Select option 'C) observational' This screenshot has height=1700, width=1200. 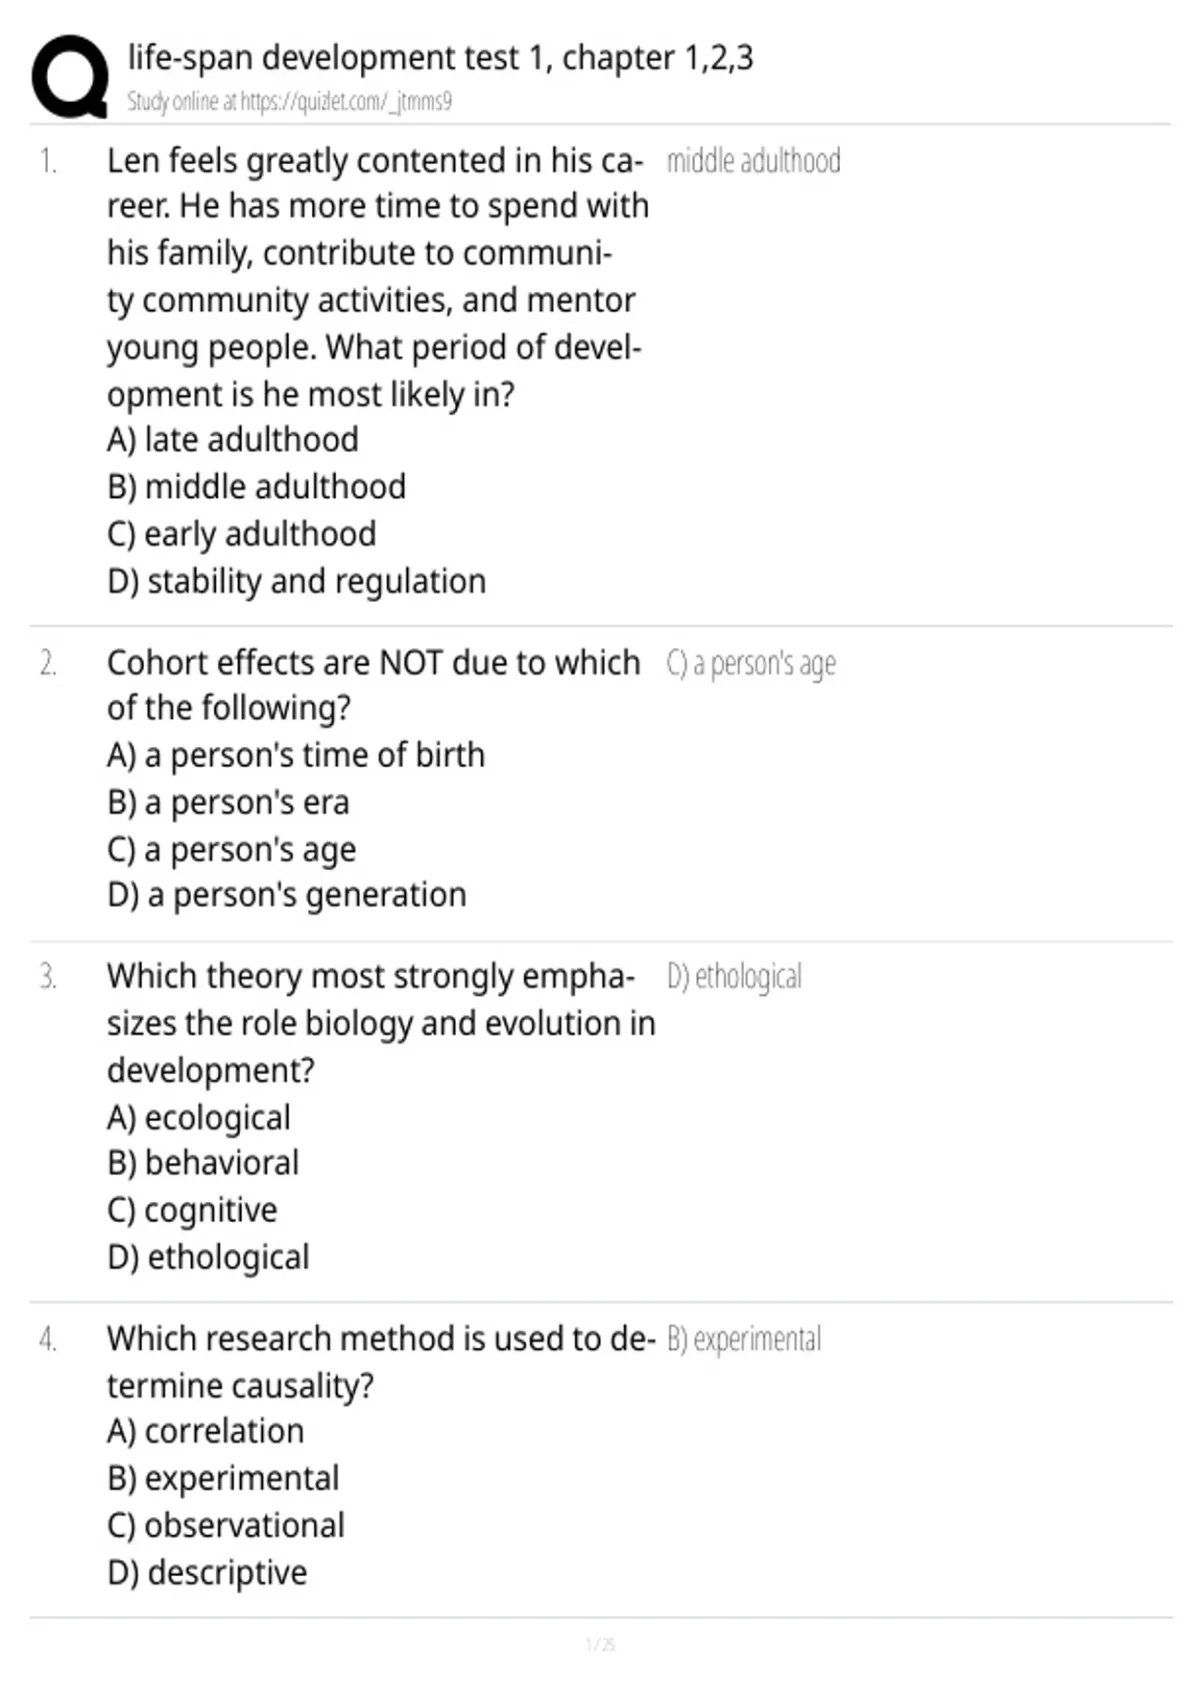tap(226, 1526)
